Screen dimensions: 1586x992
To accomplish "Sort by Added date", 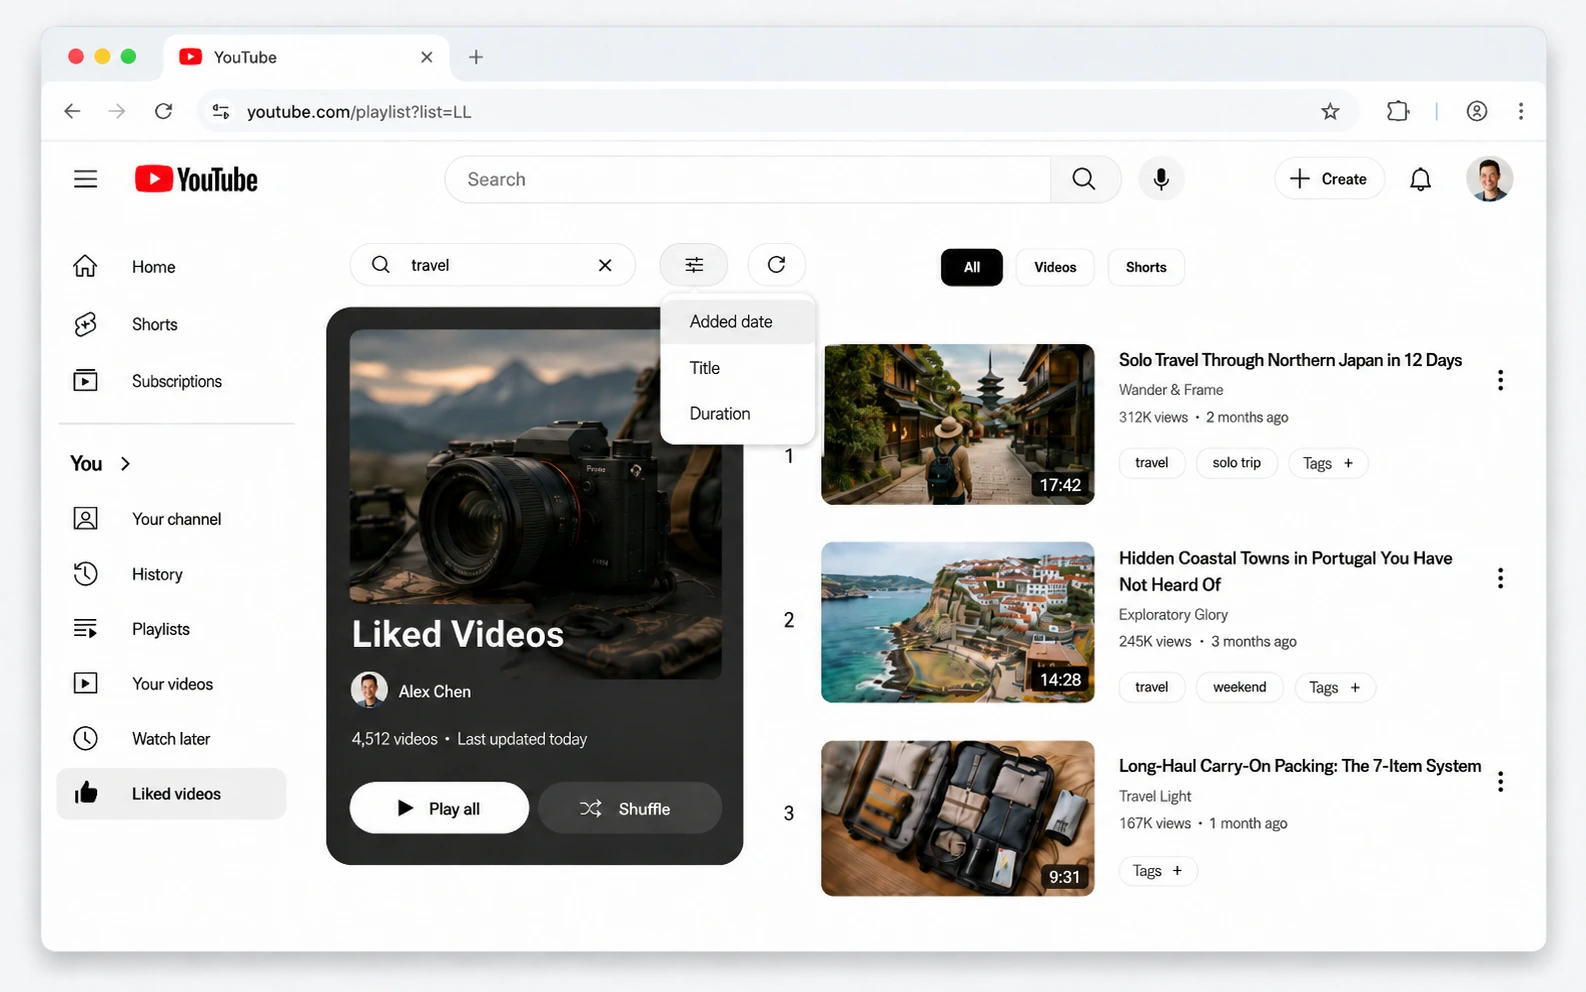I will 738,322.
